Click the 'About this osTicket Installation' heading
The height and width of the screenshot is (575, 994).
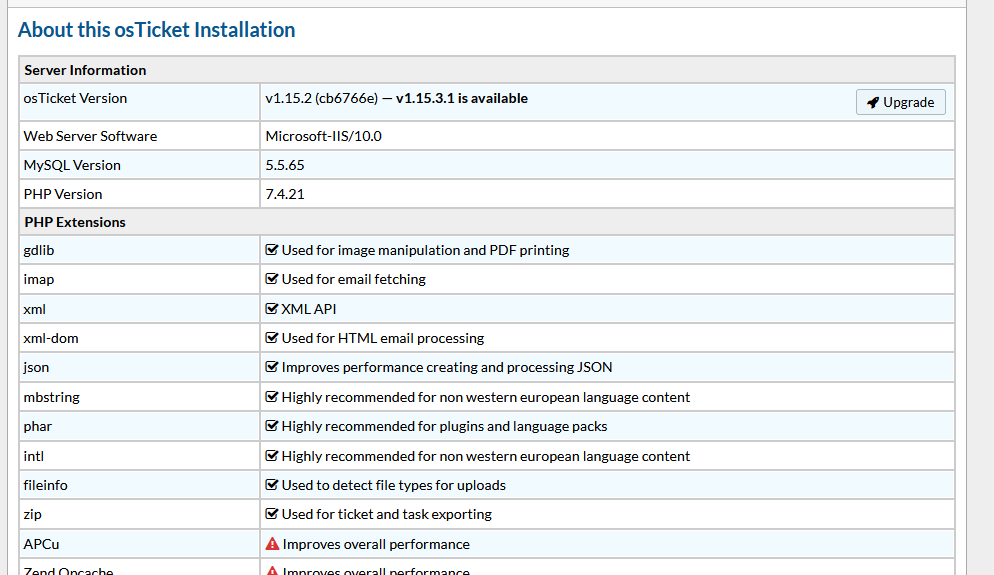157,30
